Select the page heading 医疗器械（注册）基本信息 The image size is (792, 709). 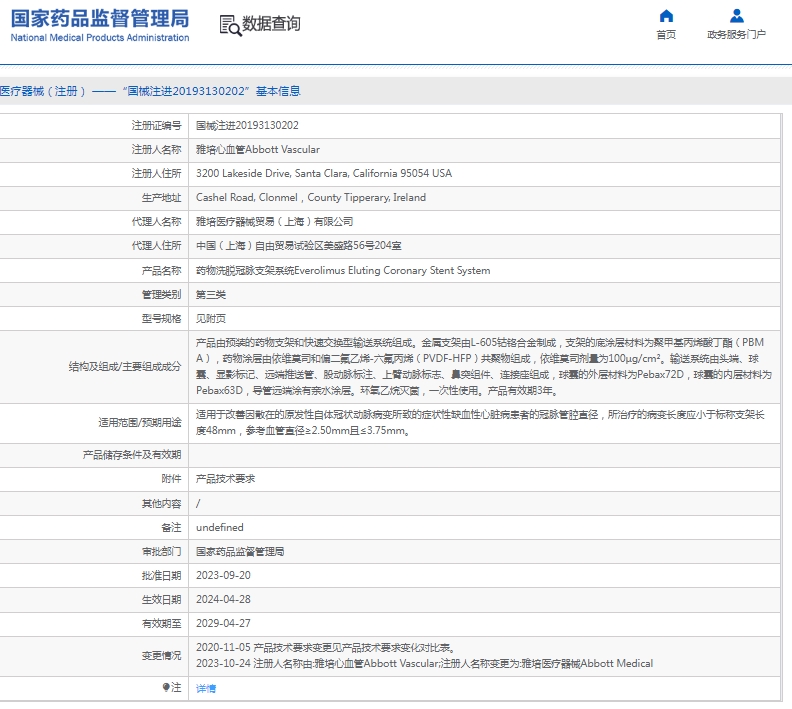[x=150, y=91]
